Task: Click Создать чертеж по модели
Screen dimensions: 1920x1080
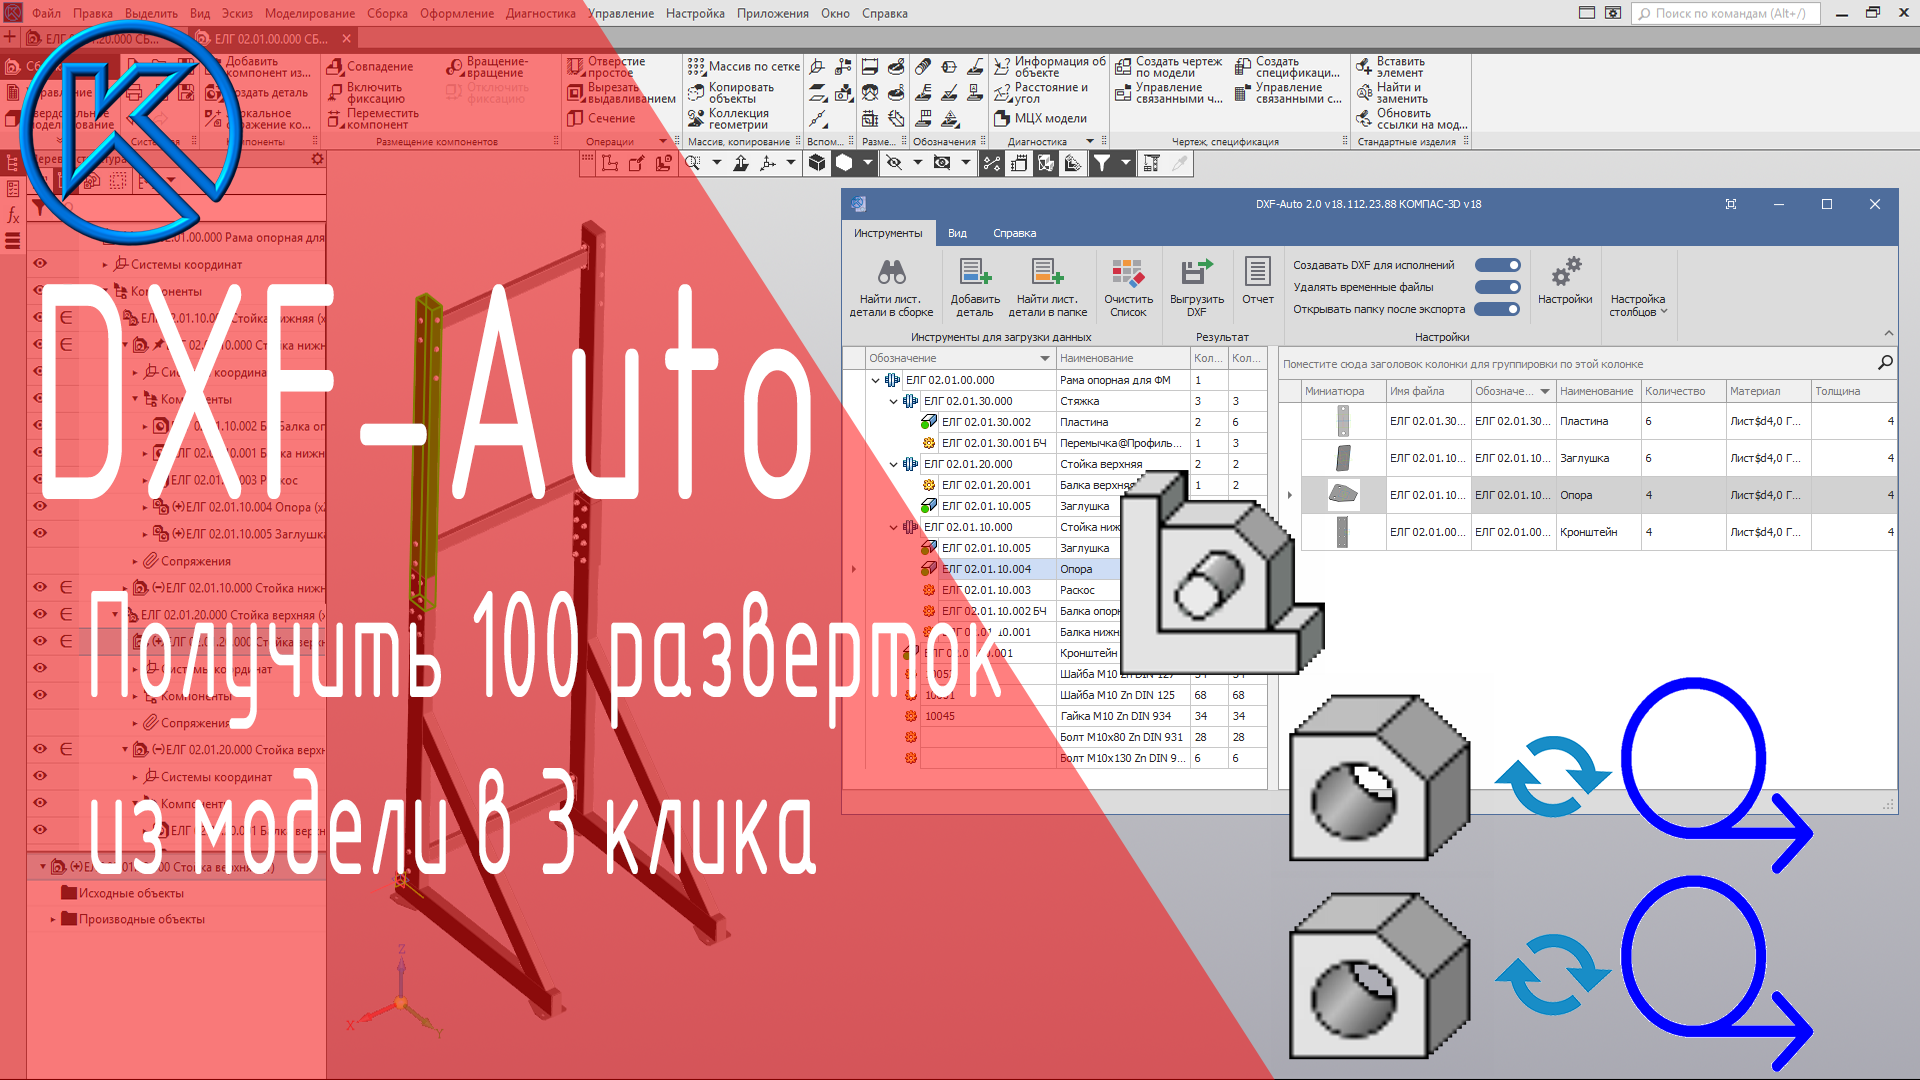Action: (1169, 67)
